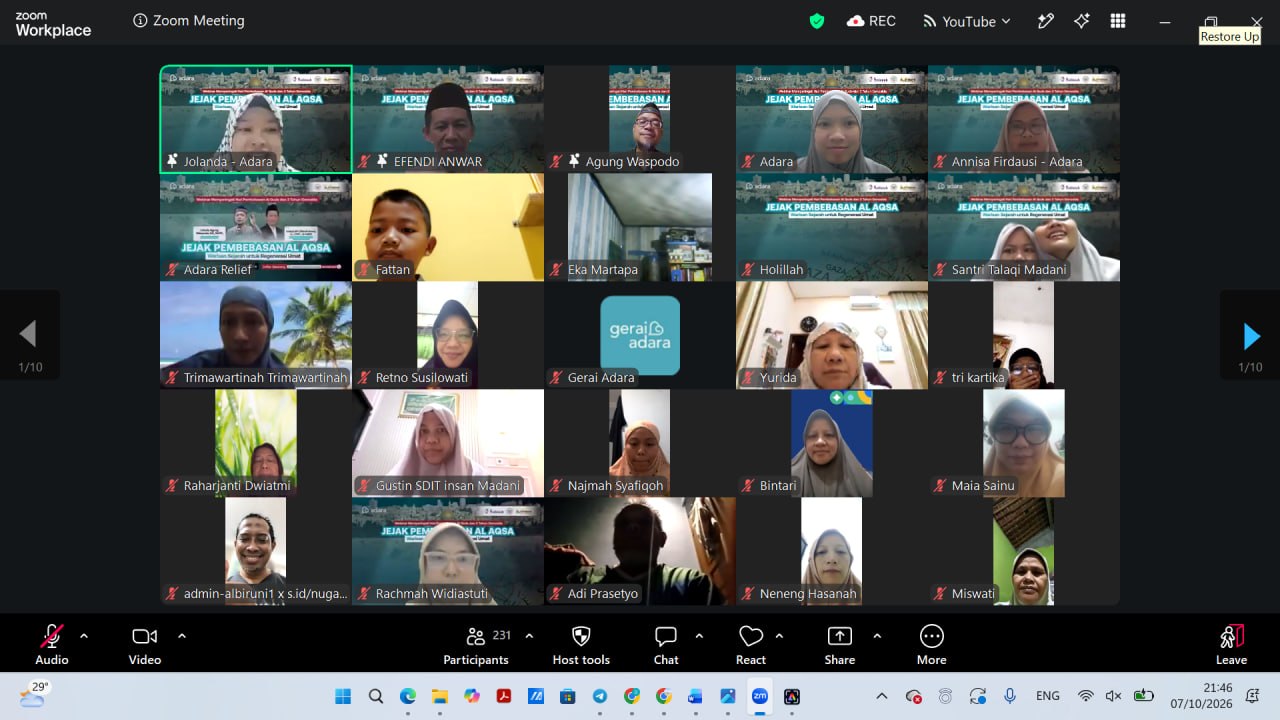Expand the share options arrow

click(x=877, y=636)
